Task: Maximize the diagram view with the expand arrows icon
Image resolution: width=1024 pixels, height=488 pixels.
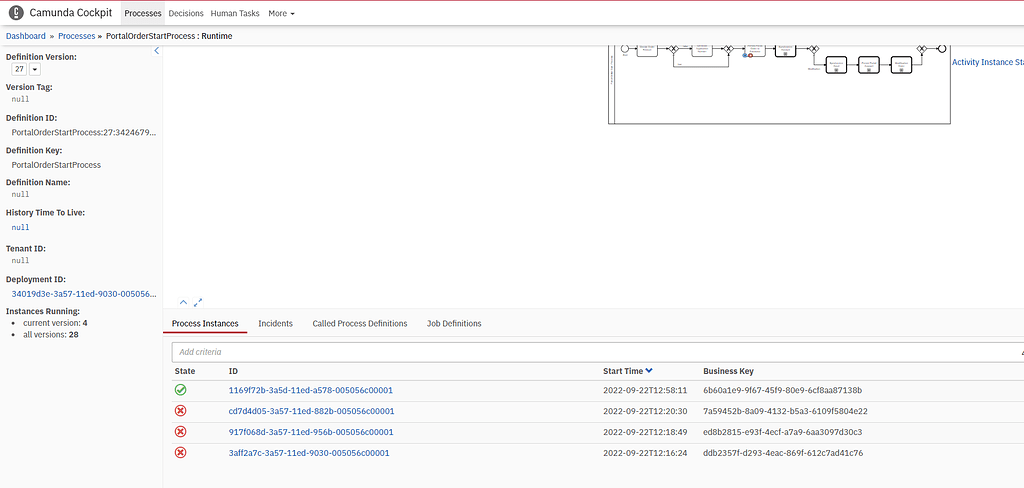Action: point(198,302)
